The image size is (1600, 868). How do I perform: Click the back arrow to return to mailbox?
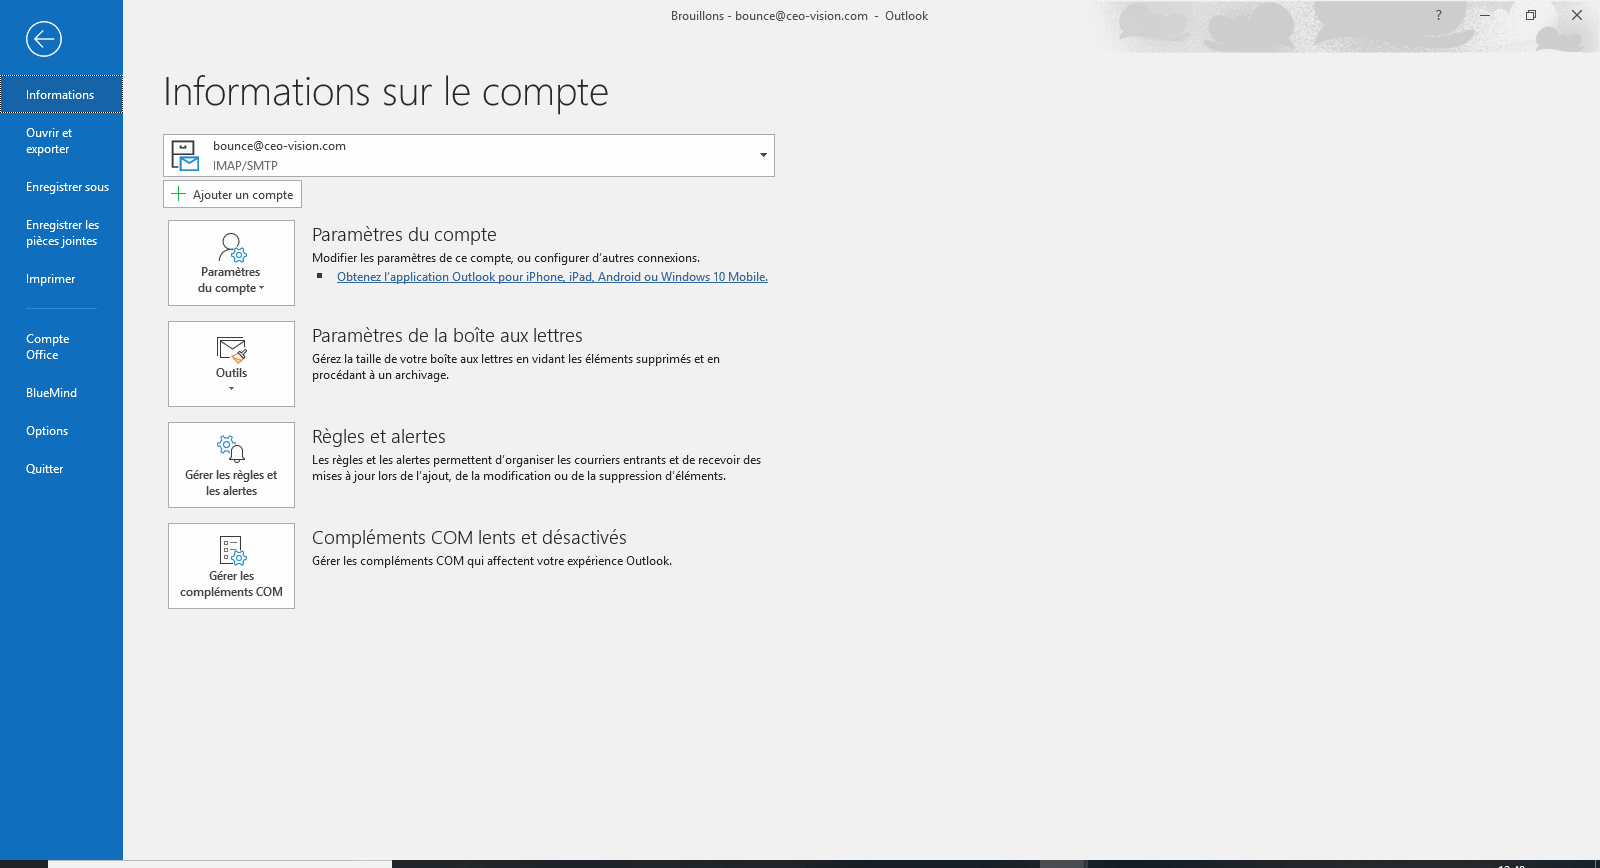[44, 39]
